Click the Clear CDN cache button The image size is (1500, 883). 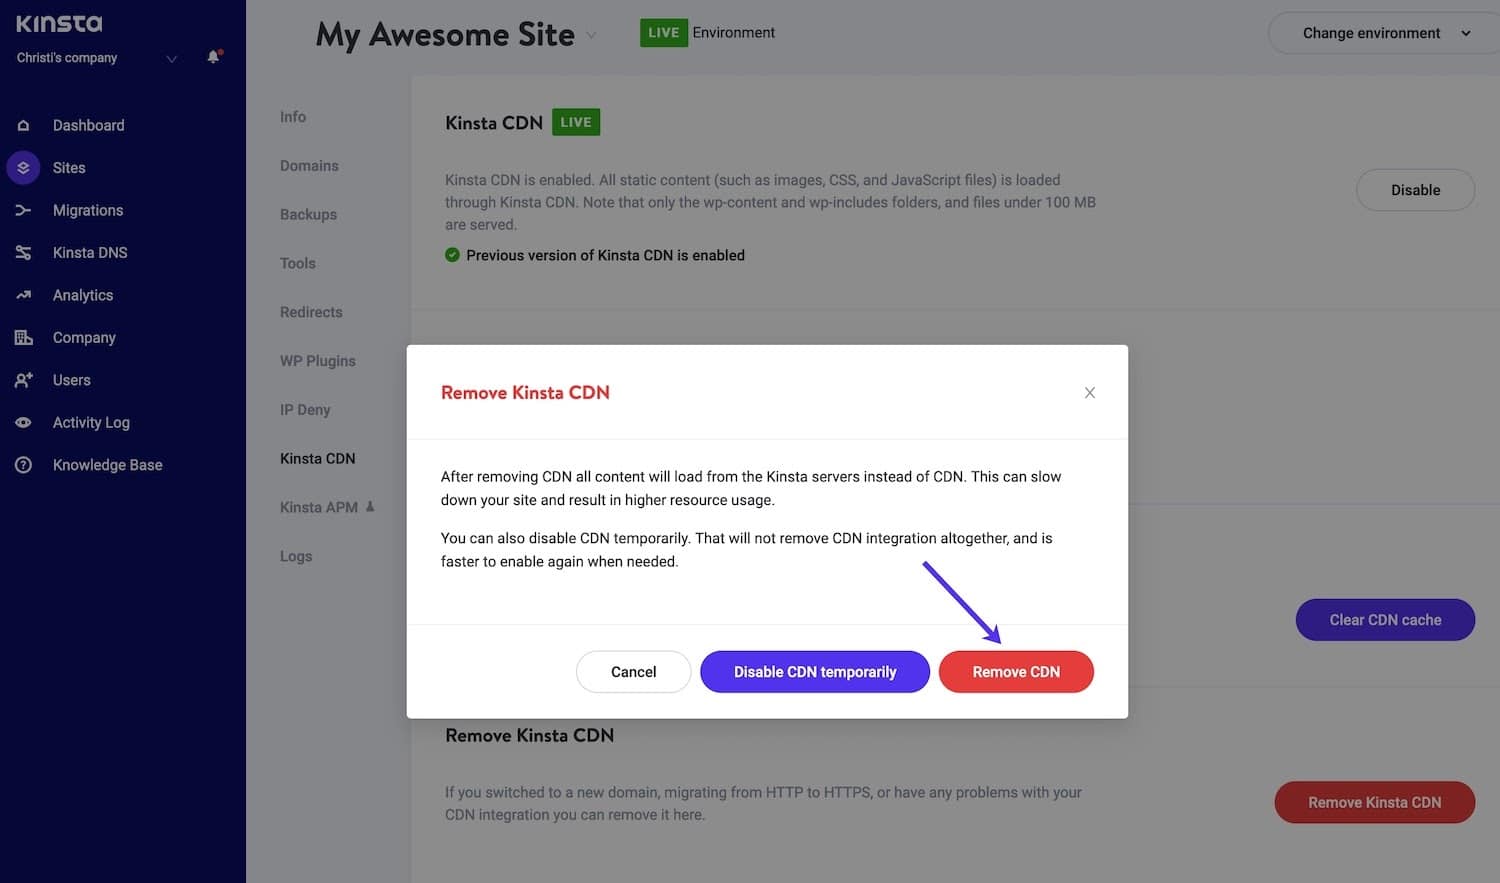point(1385,620)
